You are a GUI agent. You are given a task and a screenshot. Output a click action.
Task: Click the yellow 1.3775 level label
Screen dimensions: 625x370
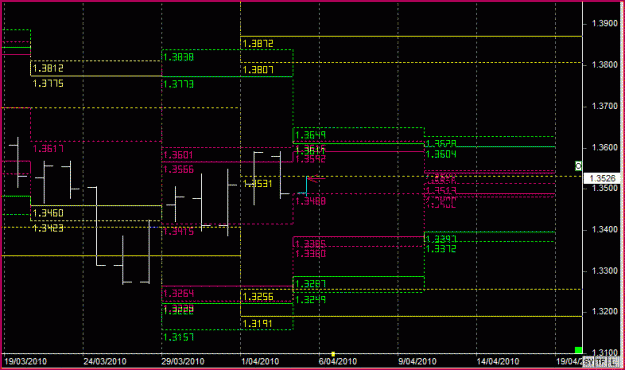pyautogui.click(x=48, y=83)
